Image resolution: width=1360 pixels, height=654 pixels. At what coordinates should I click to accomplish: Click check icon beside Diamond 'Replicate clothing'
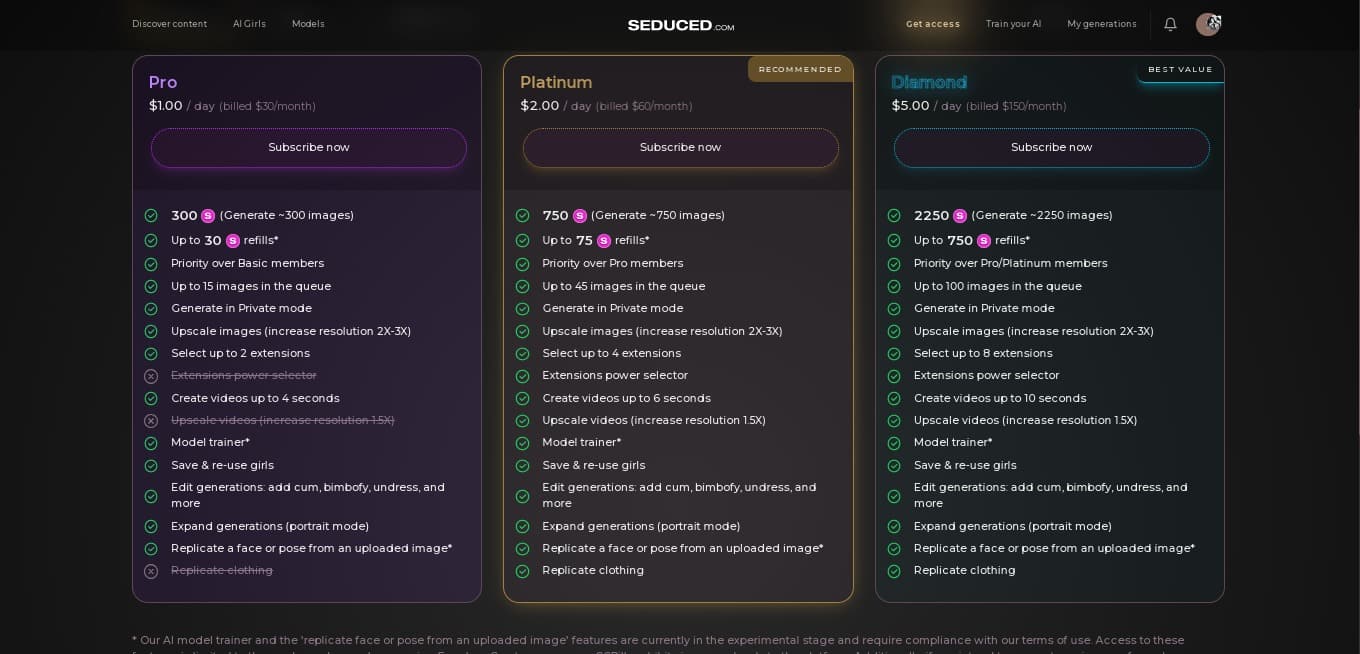pyautogui.click(x=894, y=571)
